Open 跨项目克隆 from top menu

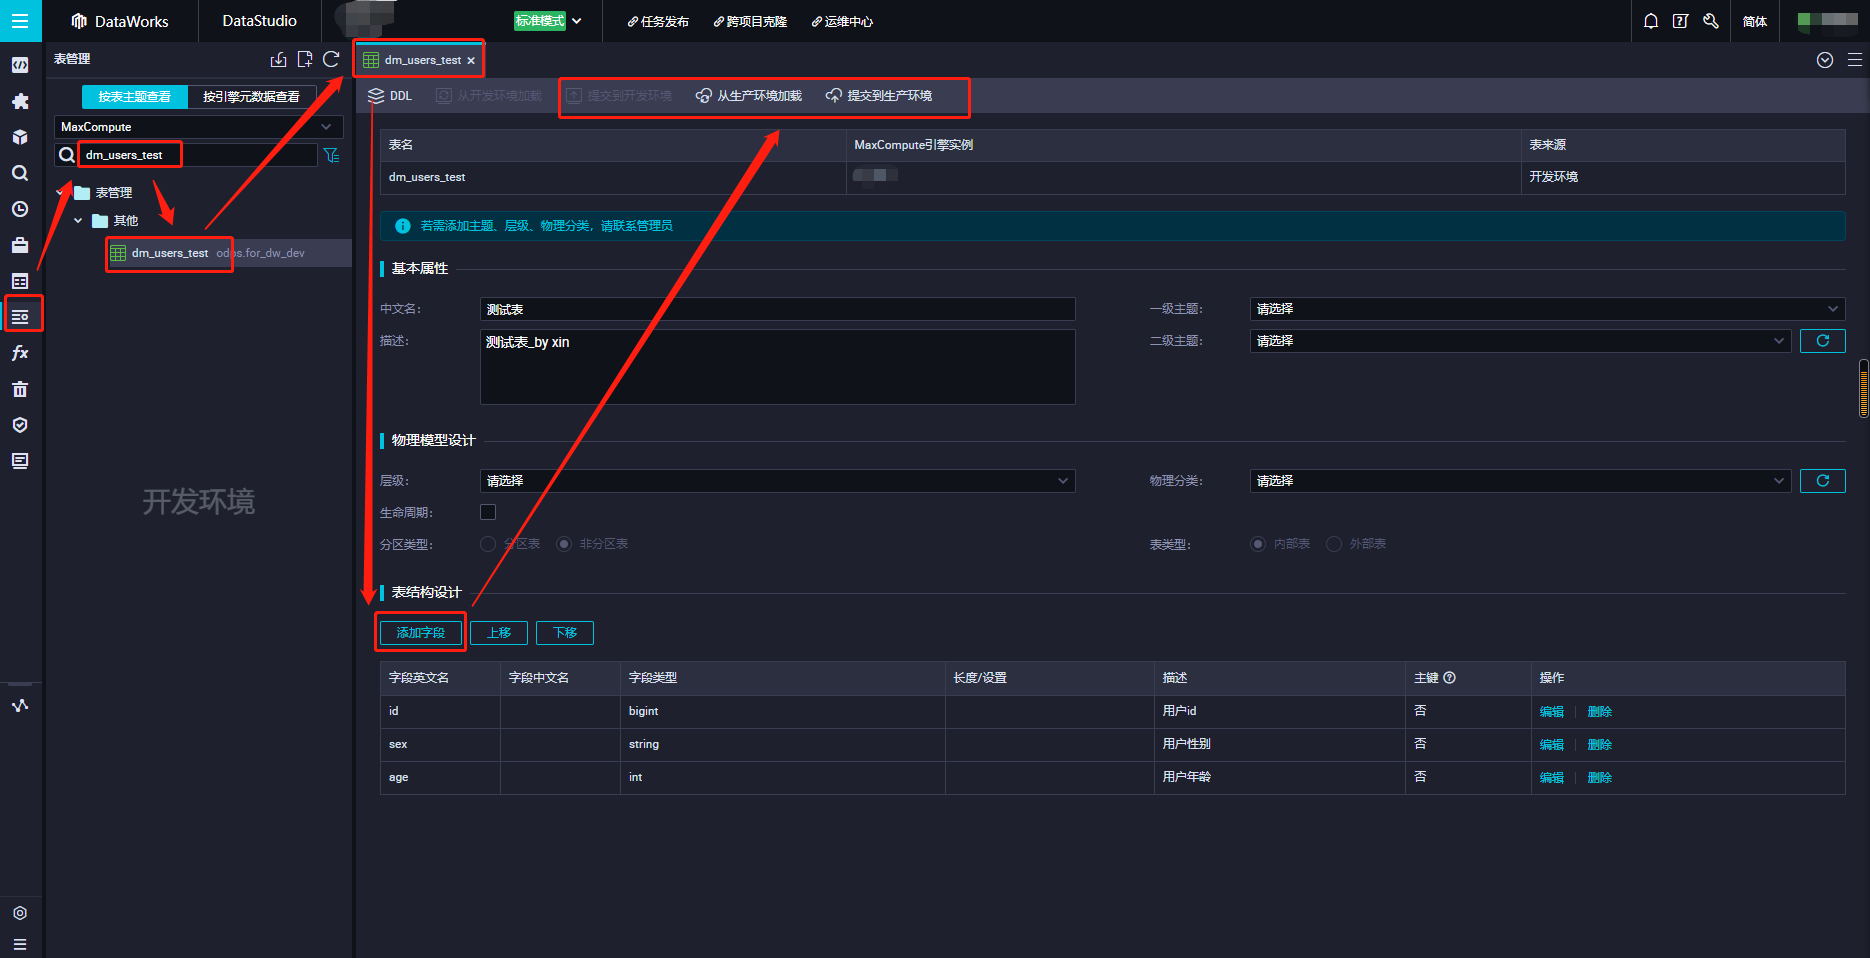pos(750,21)
